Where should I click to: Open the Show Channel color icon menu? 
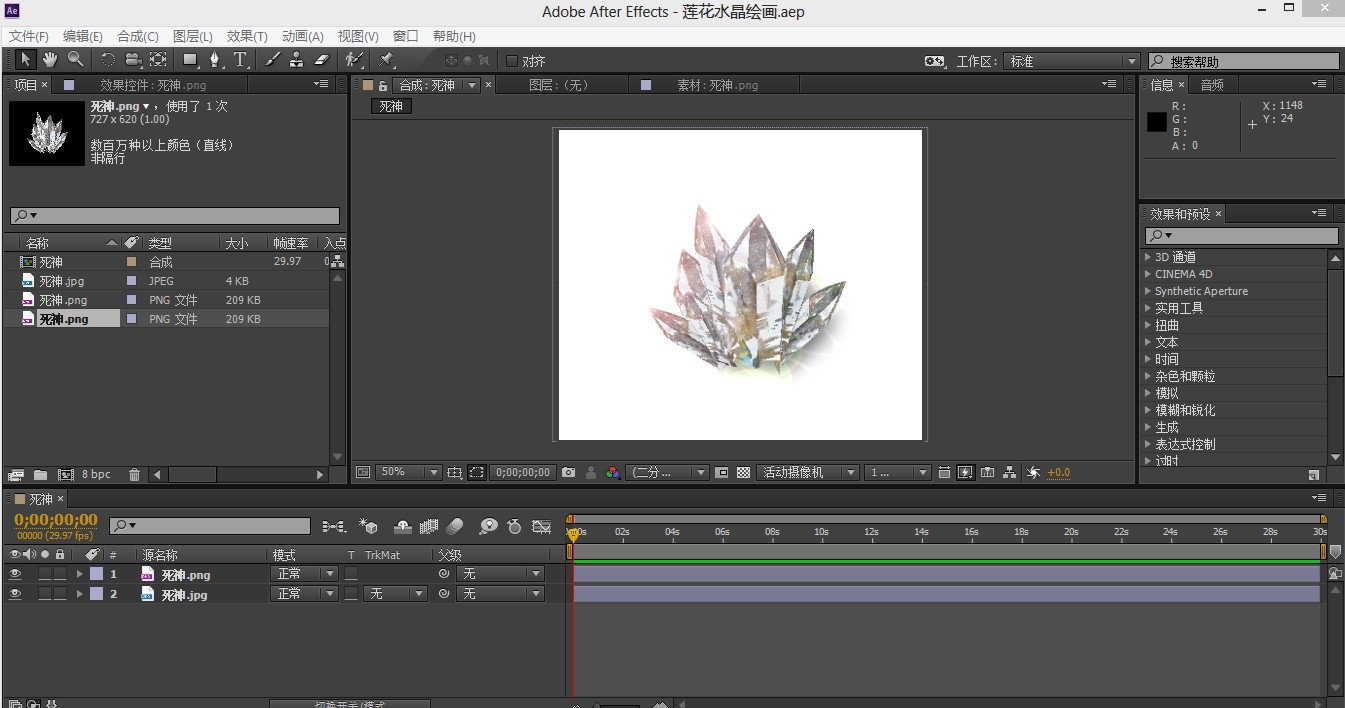(614, 472)
